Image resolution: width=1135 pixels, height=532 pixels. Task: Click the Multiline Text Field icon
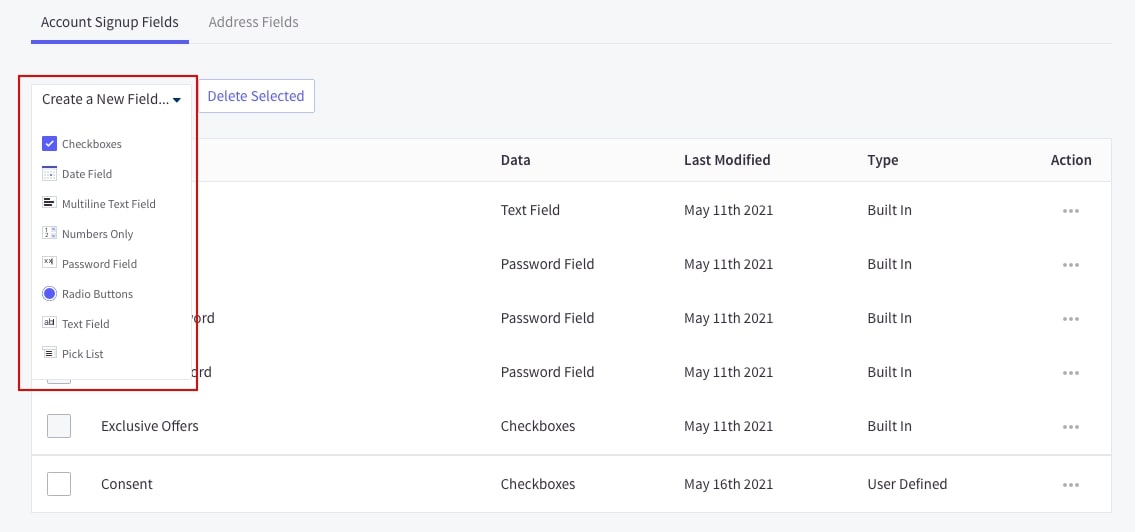49,203
